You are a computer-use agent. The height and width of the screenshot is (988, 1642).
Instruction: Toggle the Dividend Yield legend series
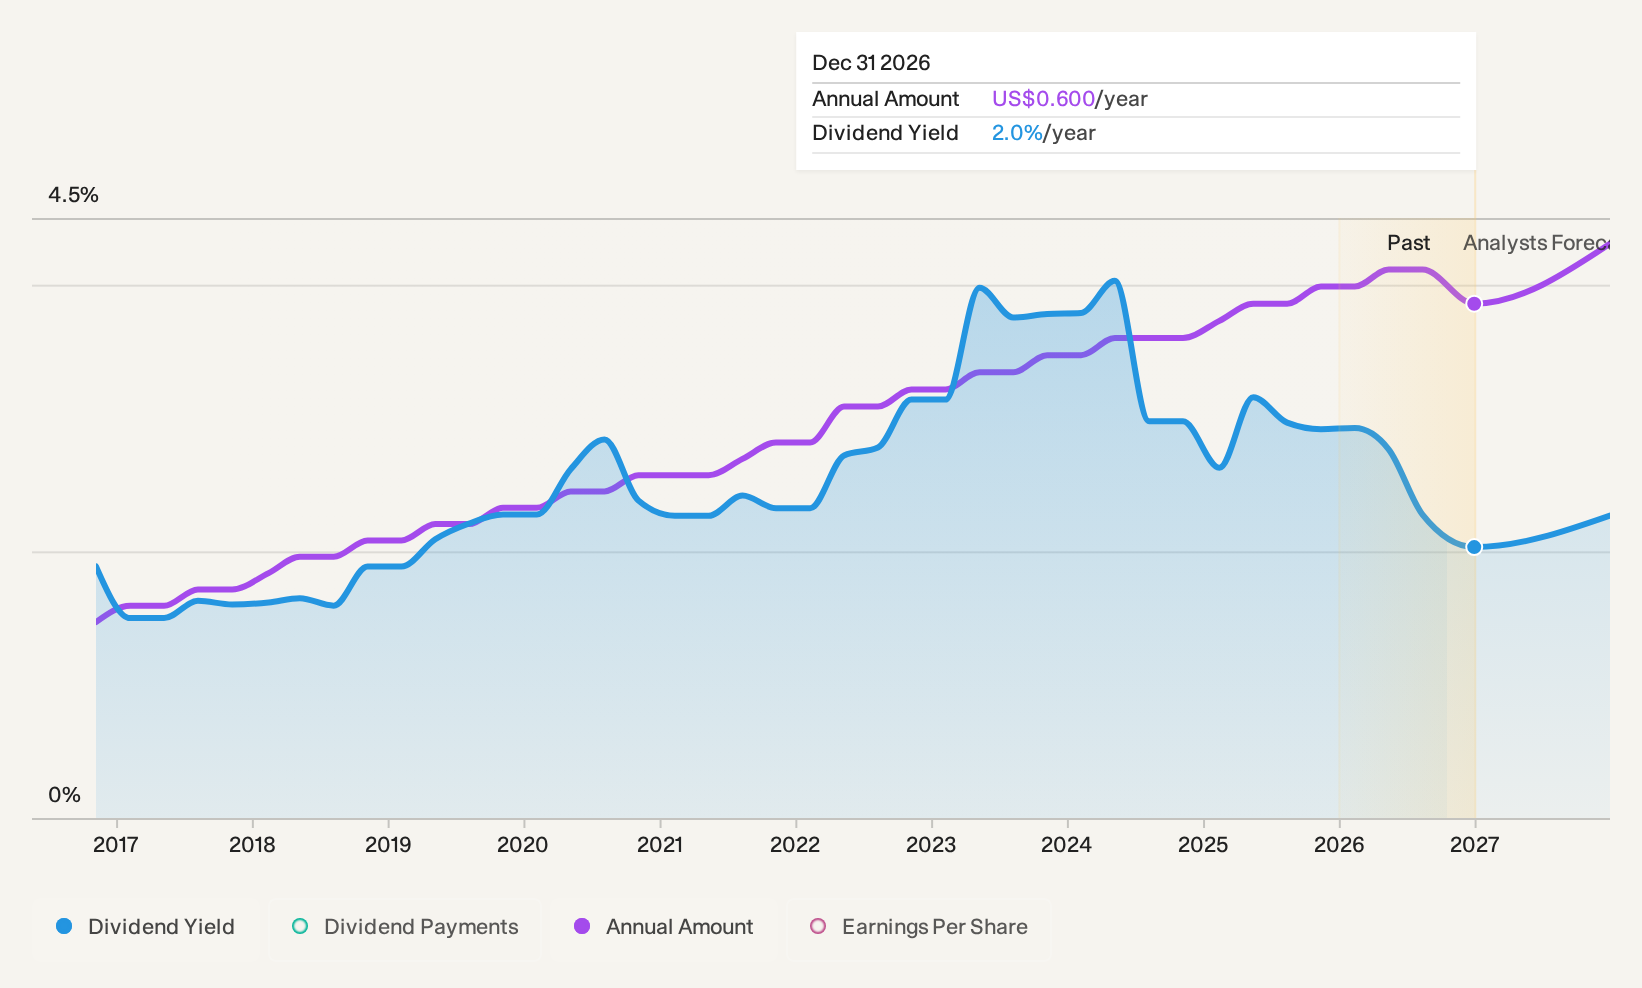click(x=146, y=927)
